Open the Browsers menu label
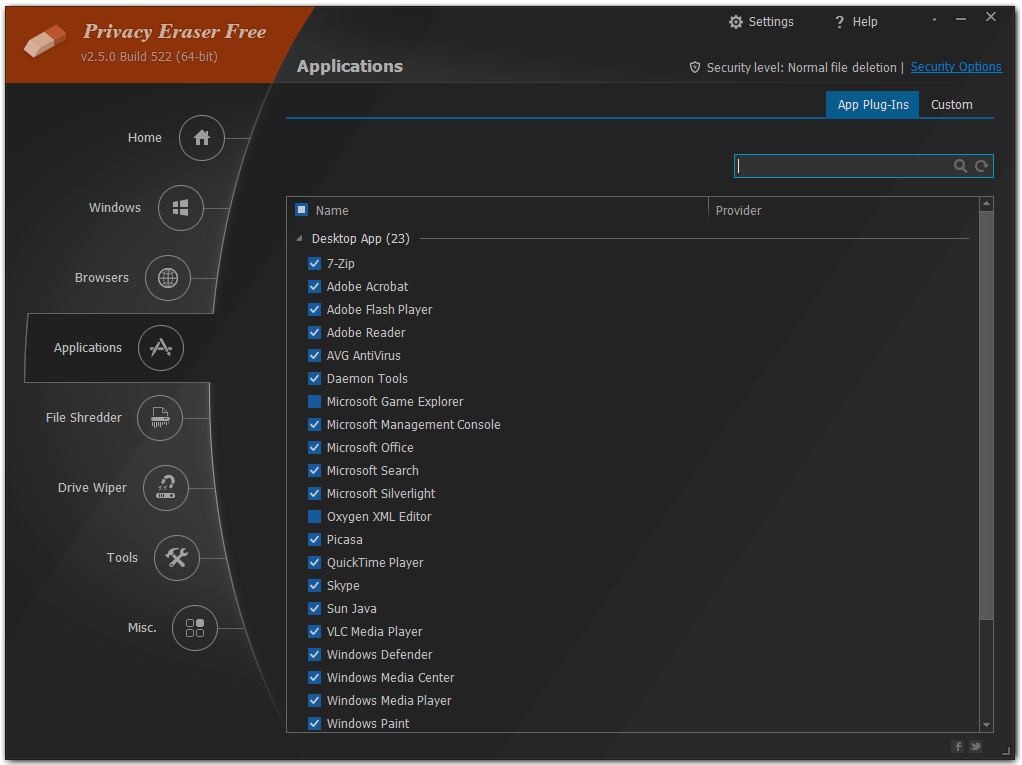Screen dimensions: 1022x765 click(102, 278)
